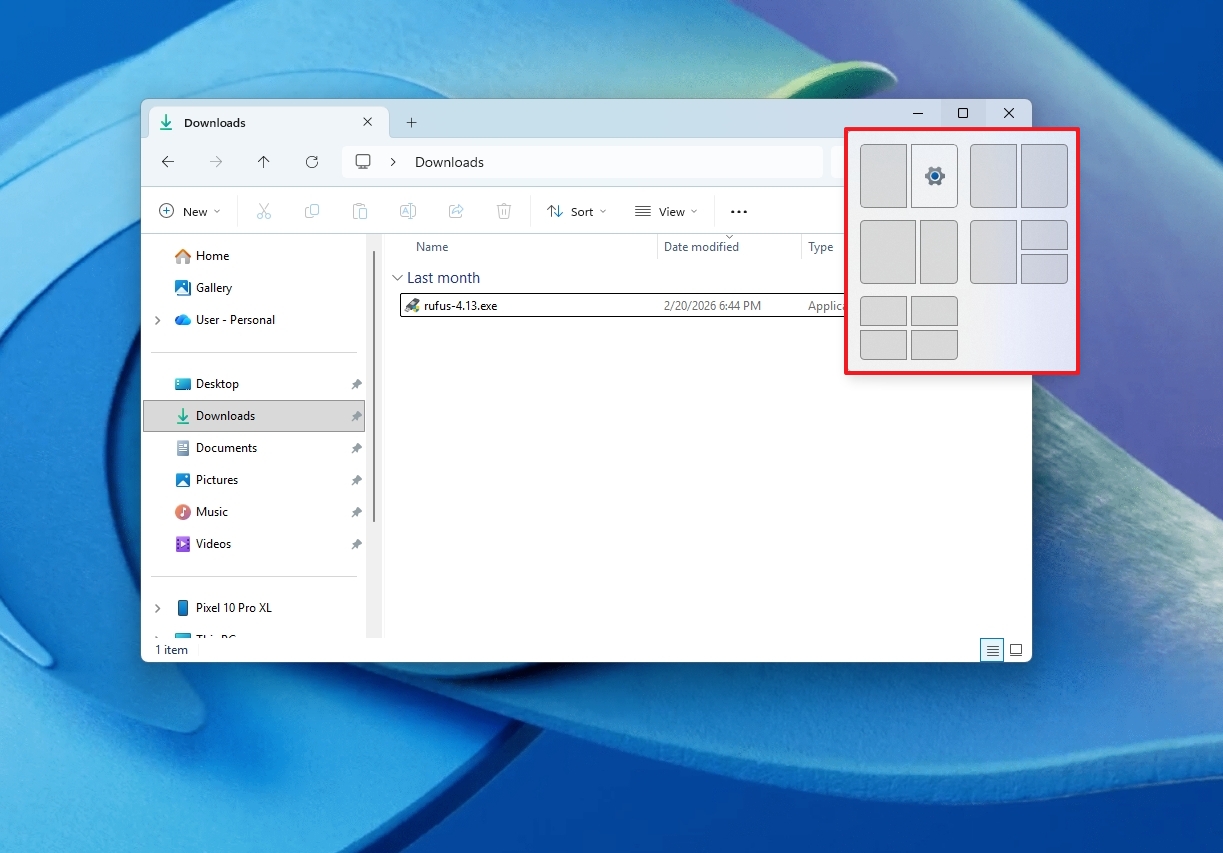Switch to details view in the status bar

point(991,650)
